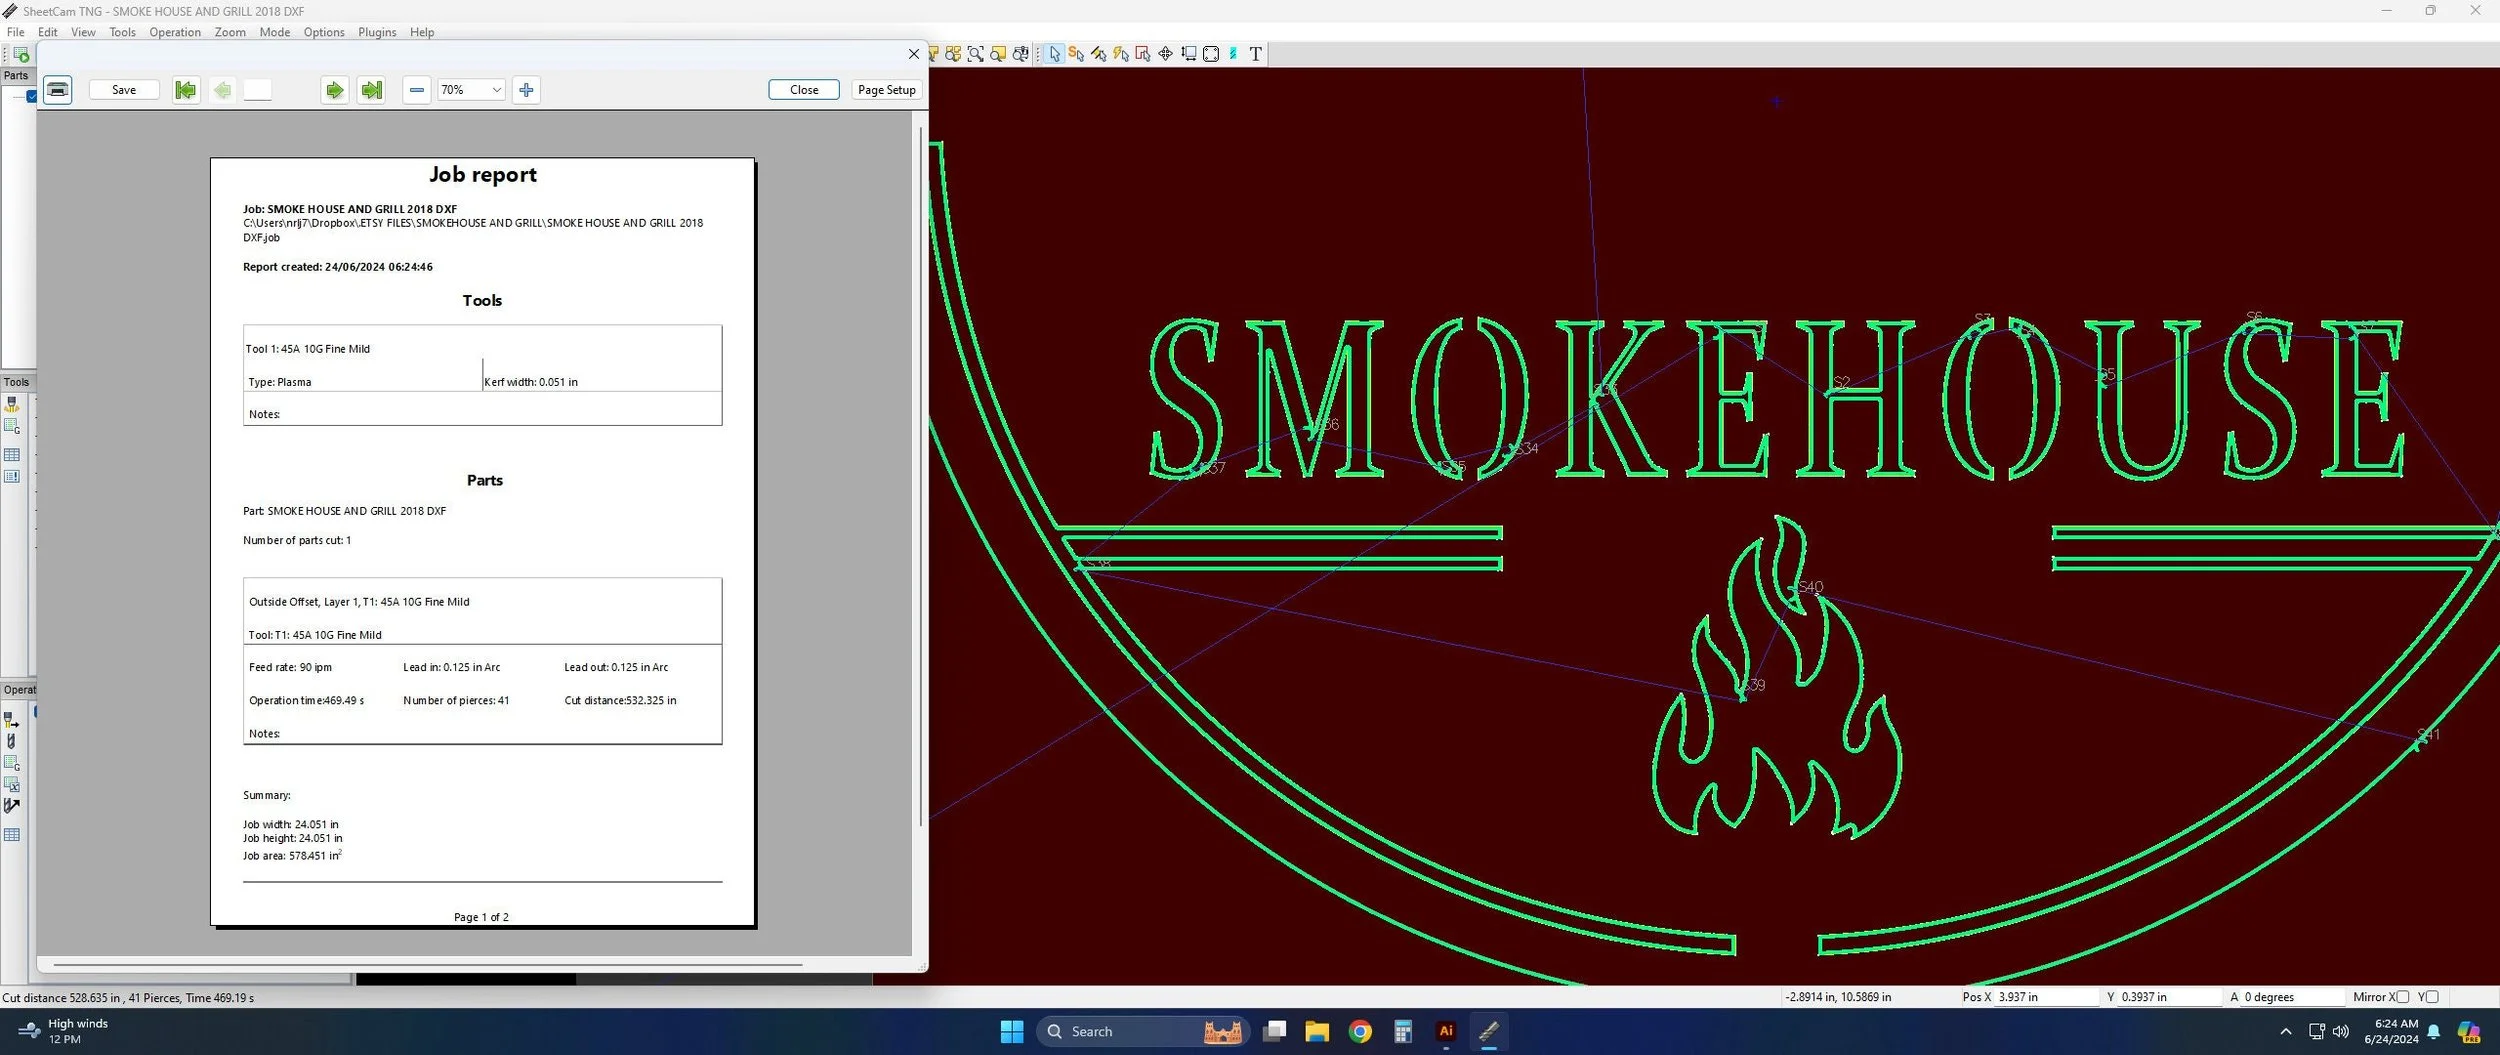Click the Pos X value field
The image size is (2500, 1055).
click(x=2047, y=997)
